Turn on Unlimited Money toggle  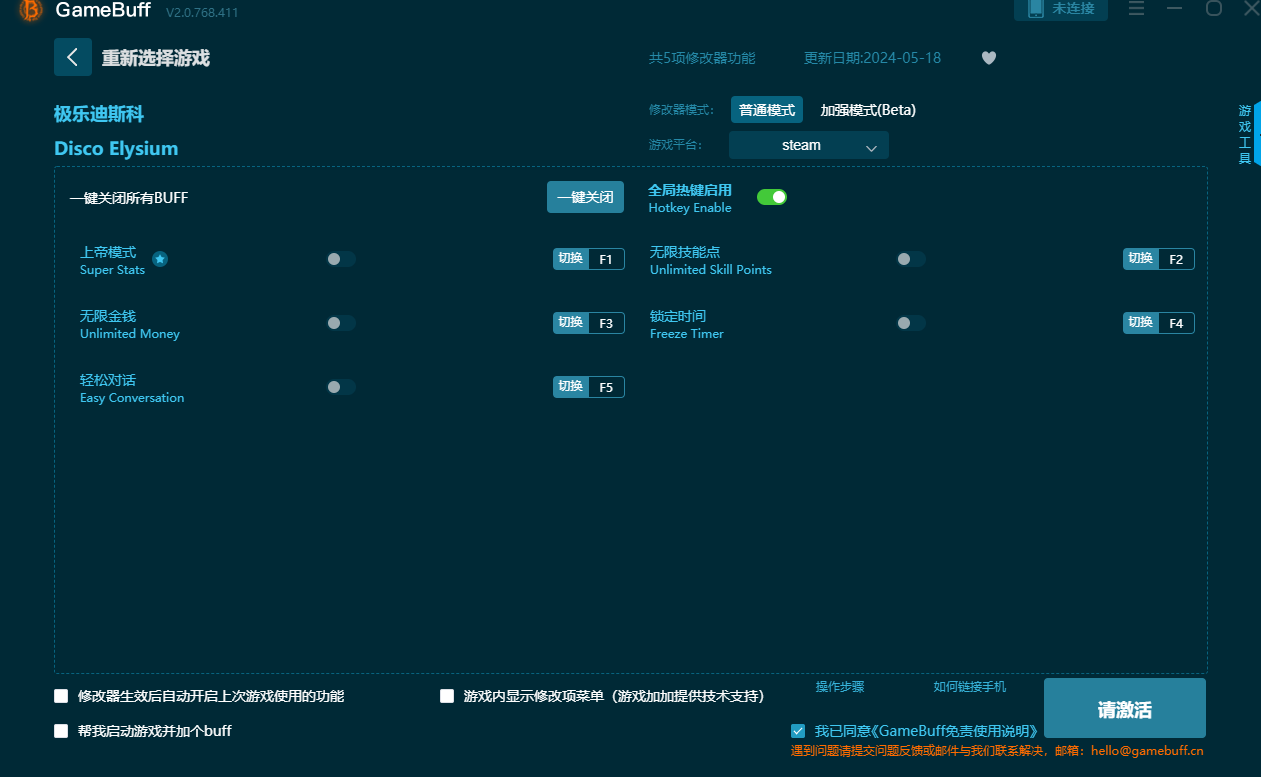[341, 323]
